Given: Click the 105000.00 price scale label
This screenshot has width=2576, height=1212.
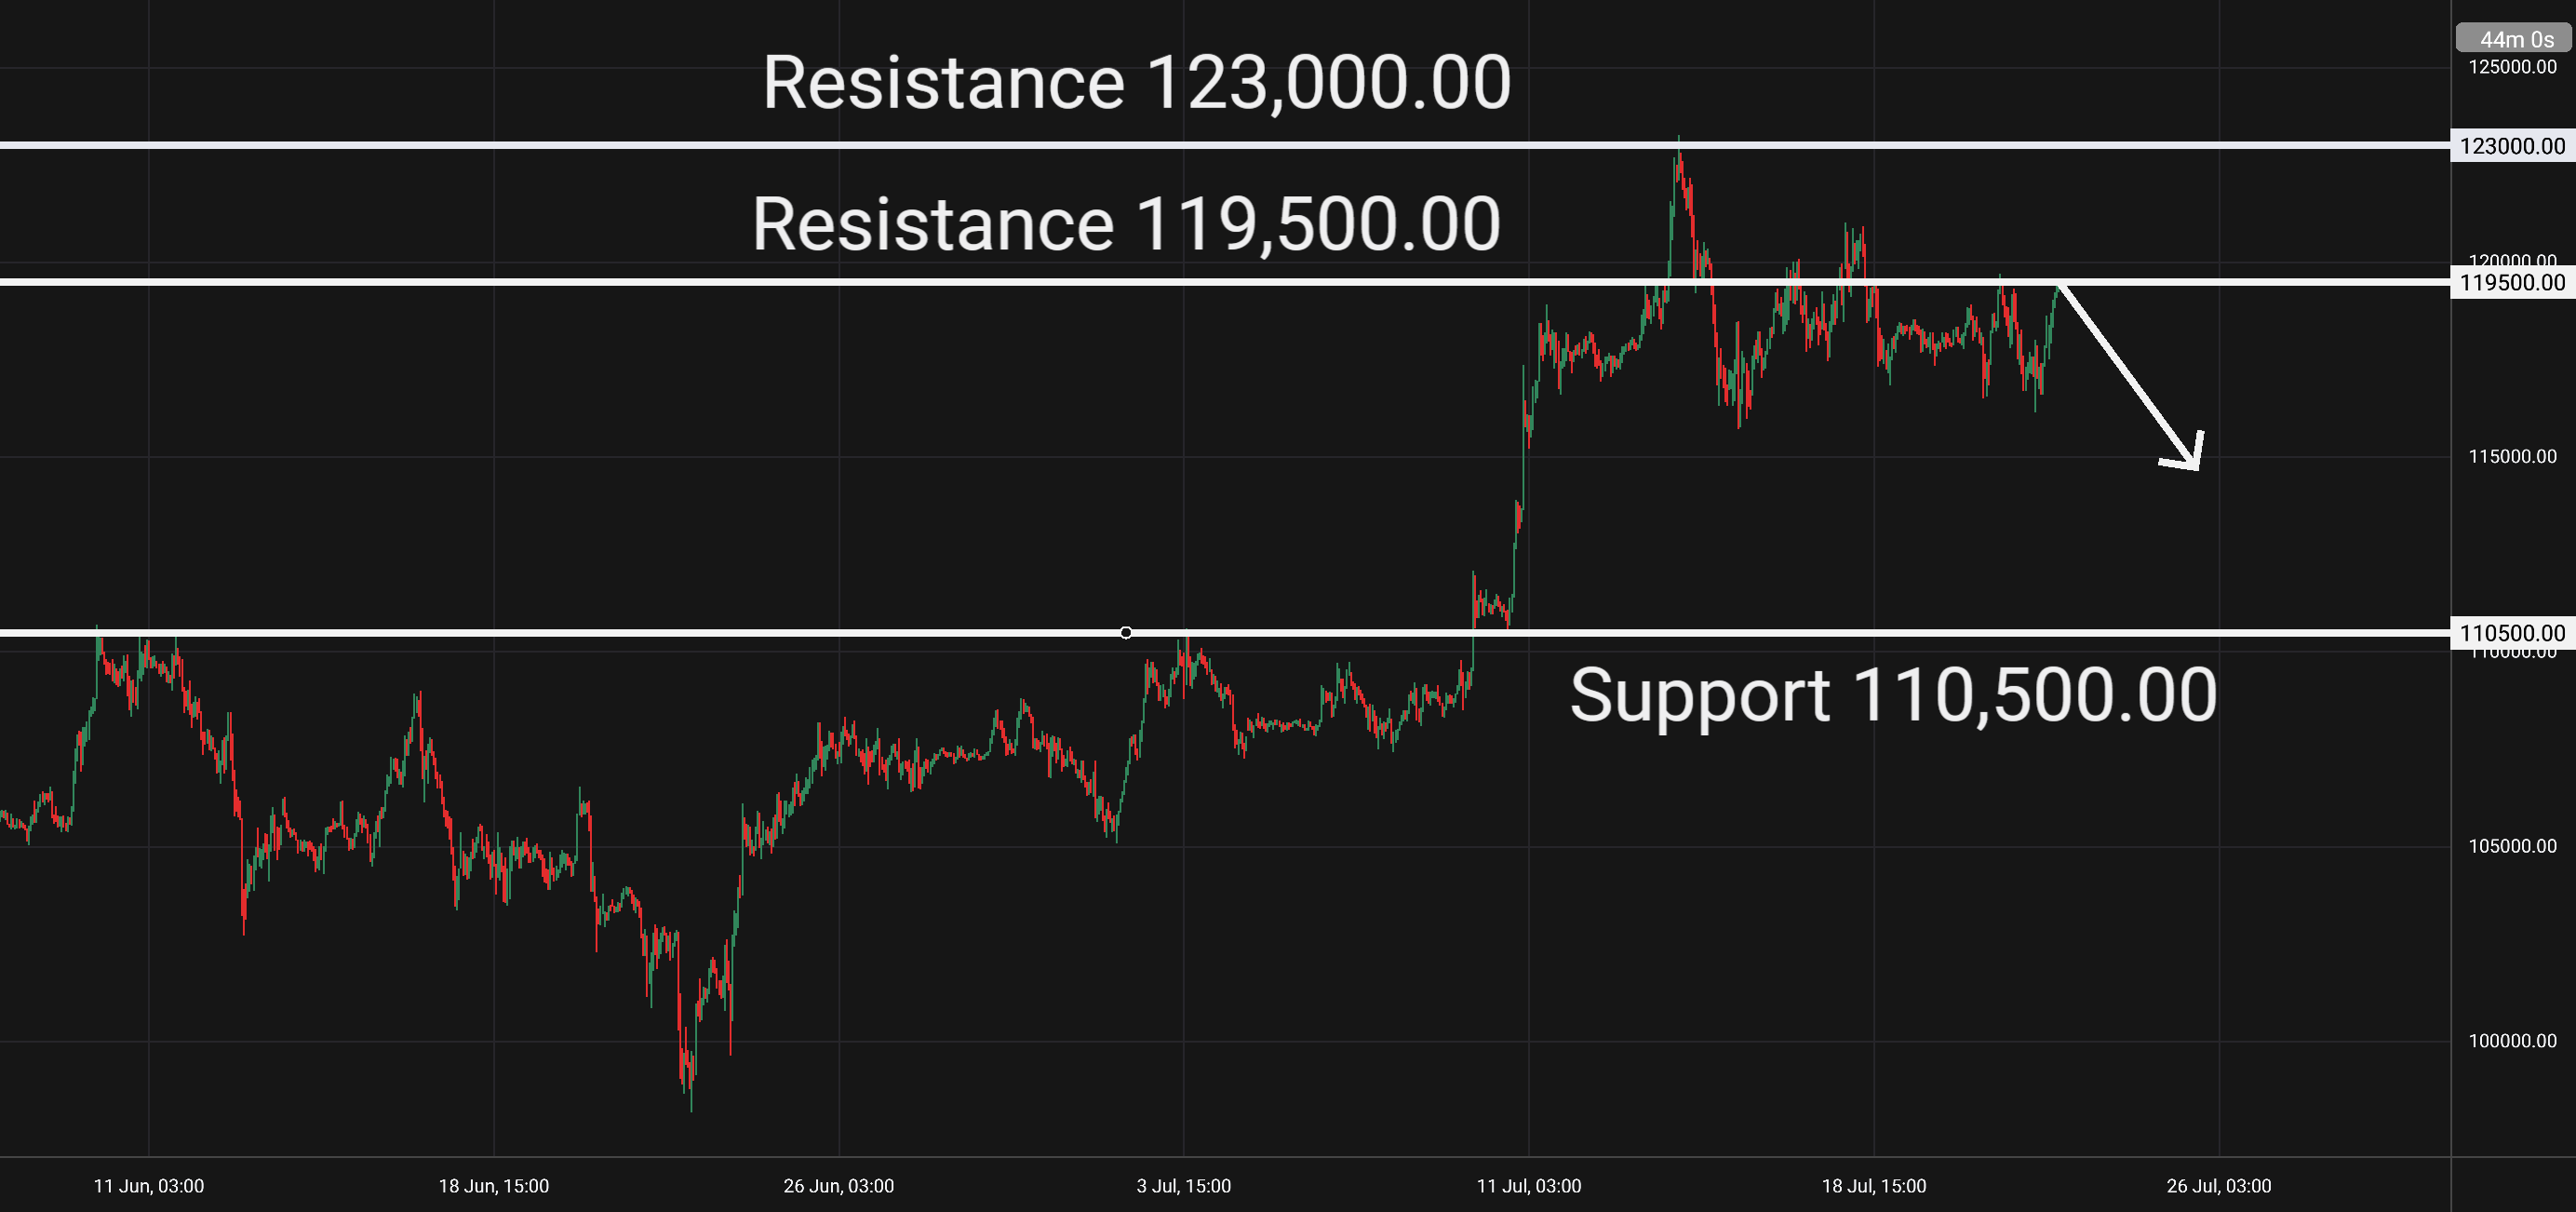Looking at the screenshot, I should [x=2512, y=846].
